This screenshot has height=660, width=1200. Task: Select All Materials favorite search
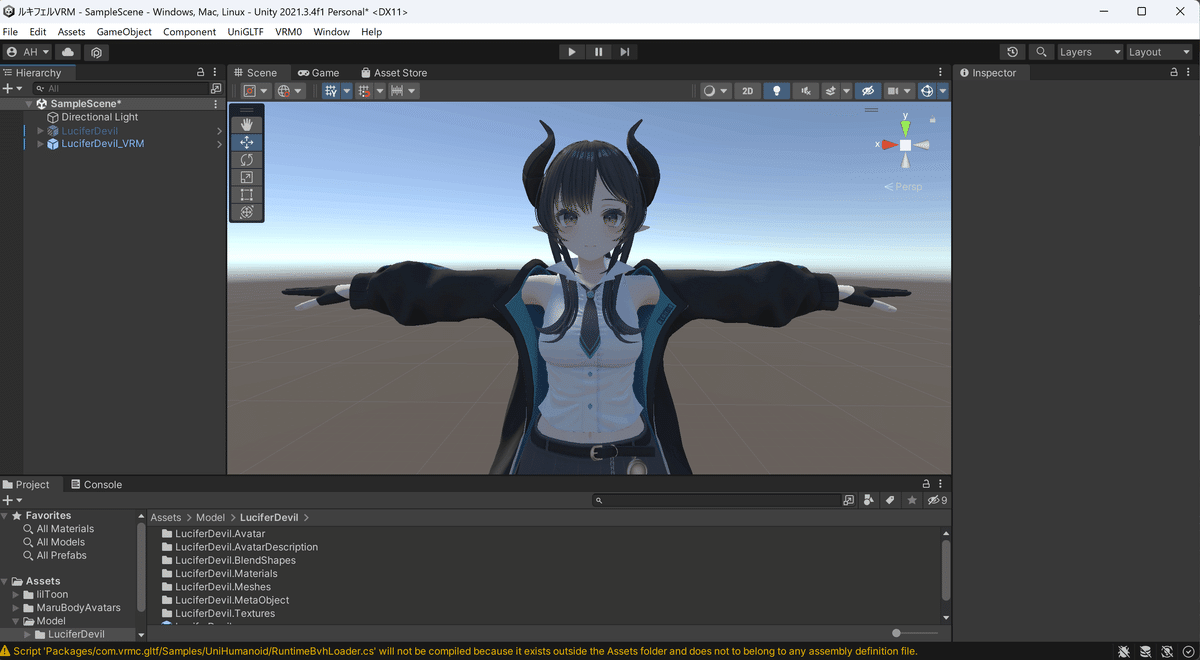point(65,529)
